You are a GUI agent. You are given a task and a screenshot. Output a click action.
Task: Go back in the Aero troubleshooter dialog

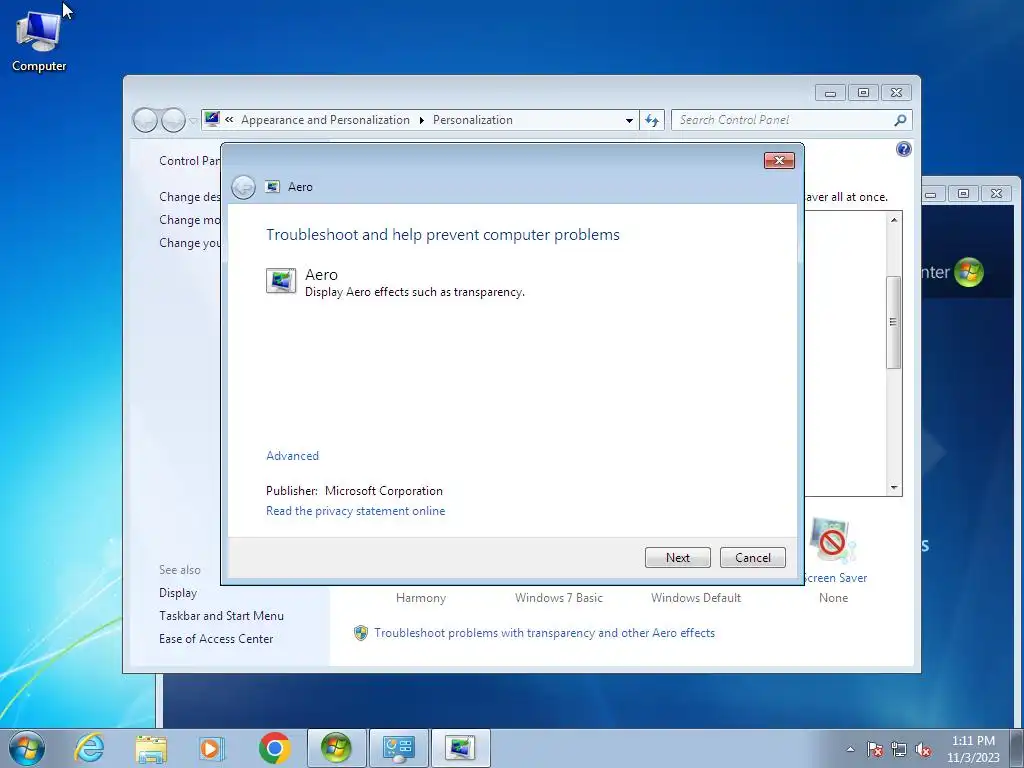pos(243,187)
